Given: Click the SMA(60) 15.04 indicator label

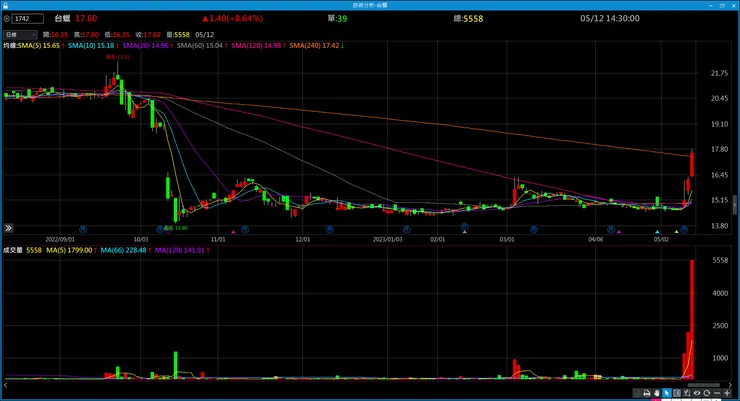Looking at the screenshot, I should [x=202, y=46].
